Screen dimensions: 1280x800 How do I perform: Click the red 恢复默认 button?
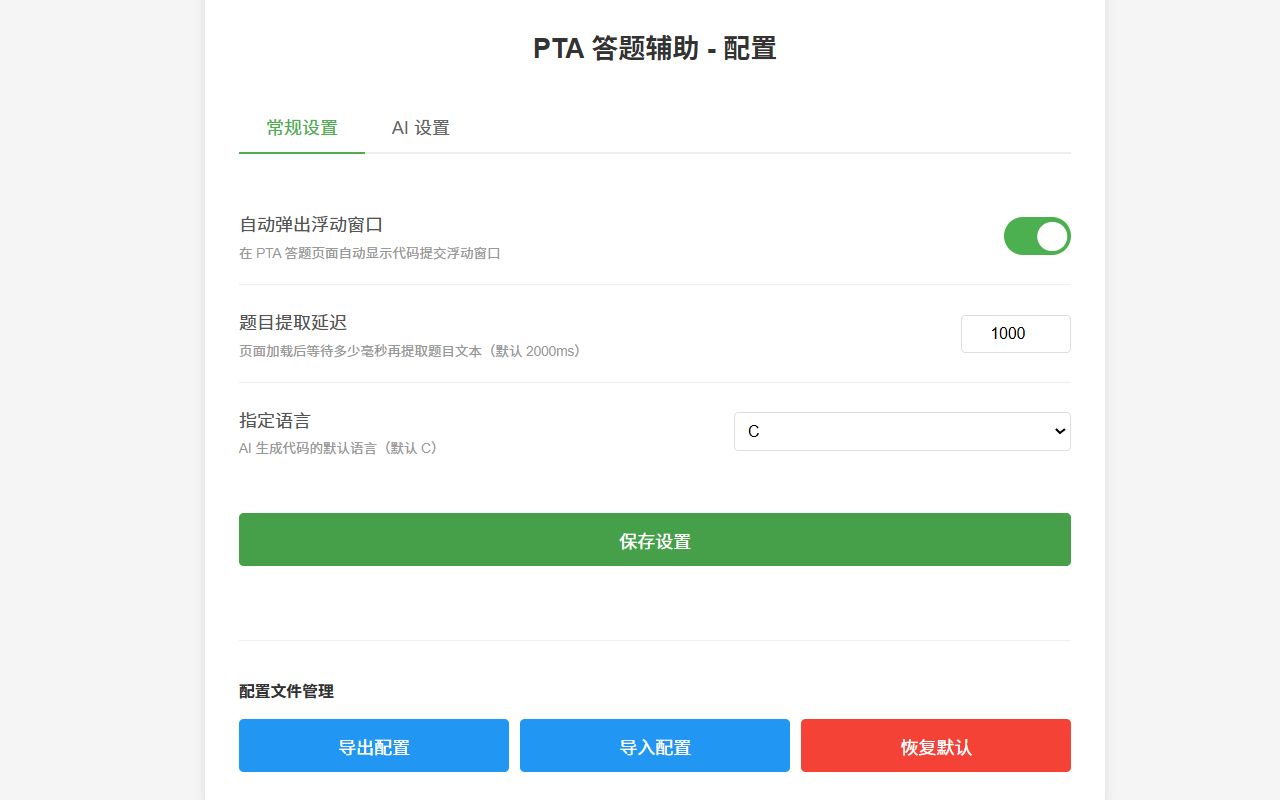pos(936,746)
